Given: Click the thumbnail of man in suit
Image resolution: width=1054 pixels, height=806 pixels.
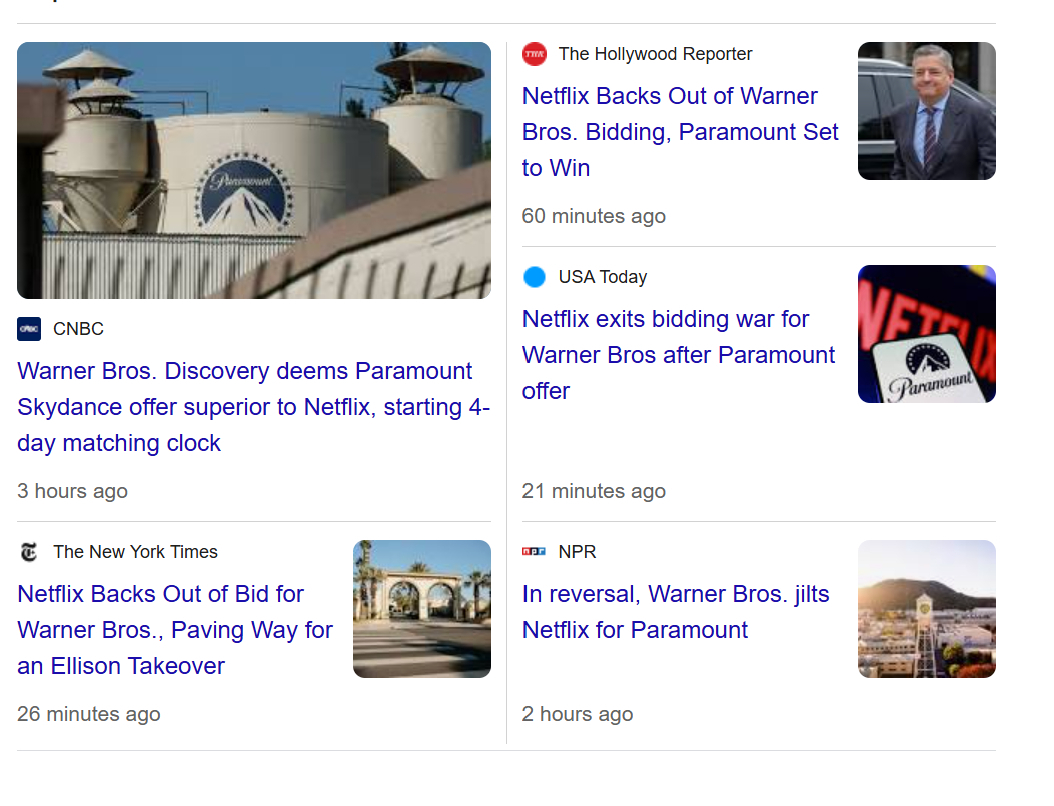Looking at the screenshot, I should pyautogui.click(x=926, y=111).
